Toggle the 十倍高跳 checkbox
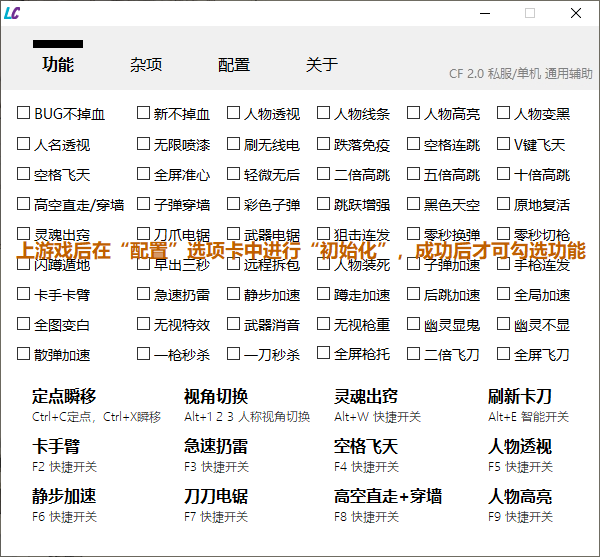This screenshot has width=600, height=557. (504, 174)
